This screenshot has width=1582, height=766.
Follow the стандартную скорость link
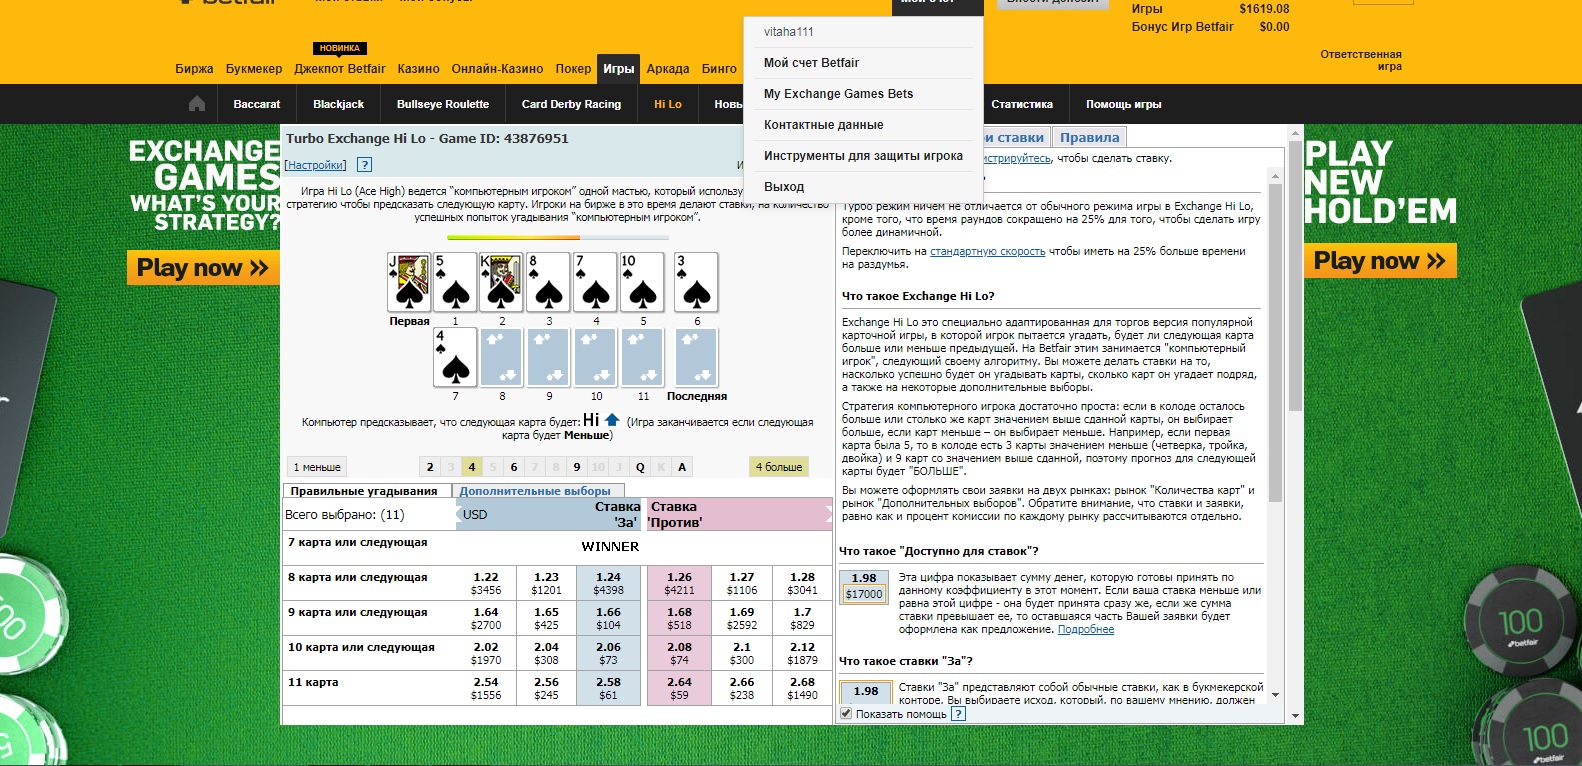tap(988, 252)
